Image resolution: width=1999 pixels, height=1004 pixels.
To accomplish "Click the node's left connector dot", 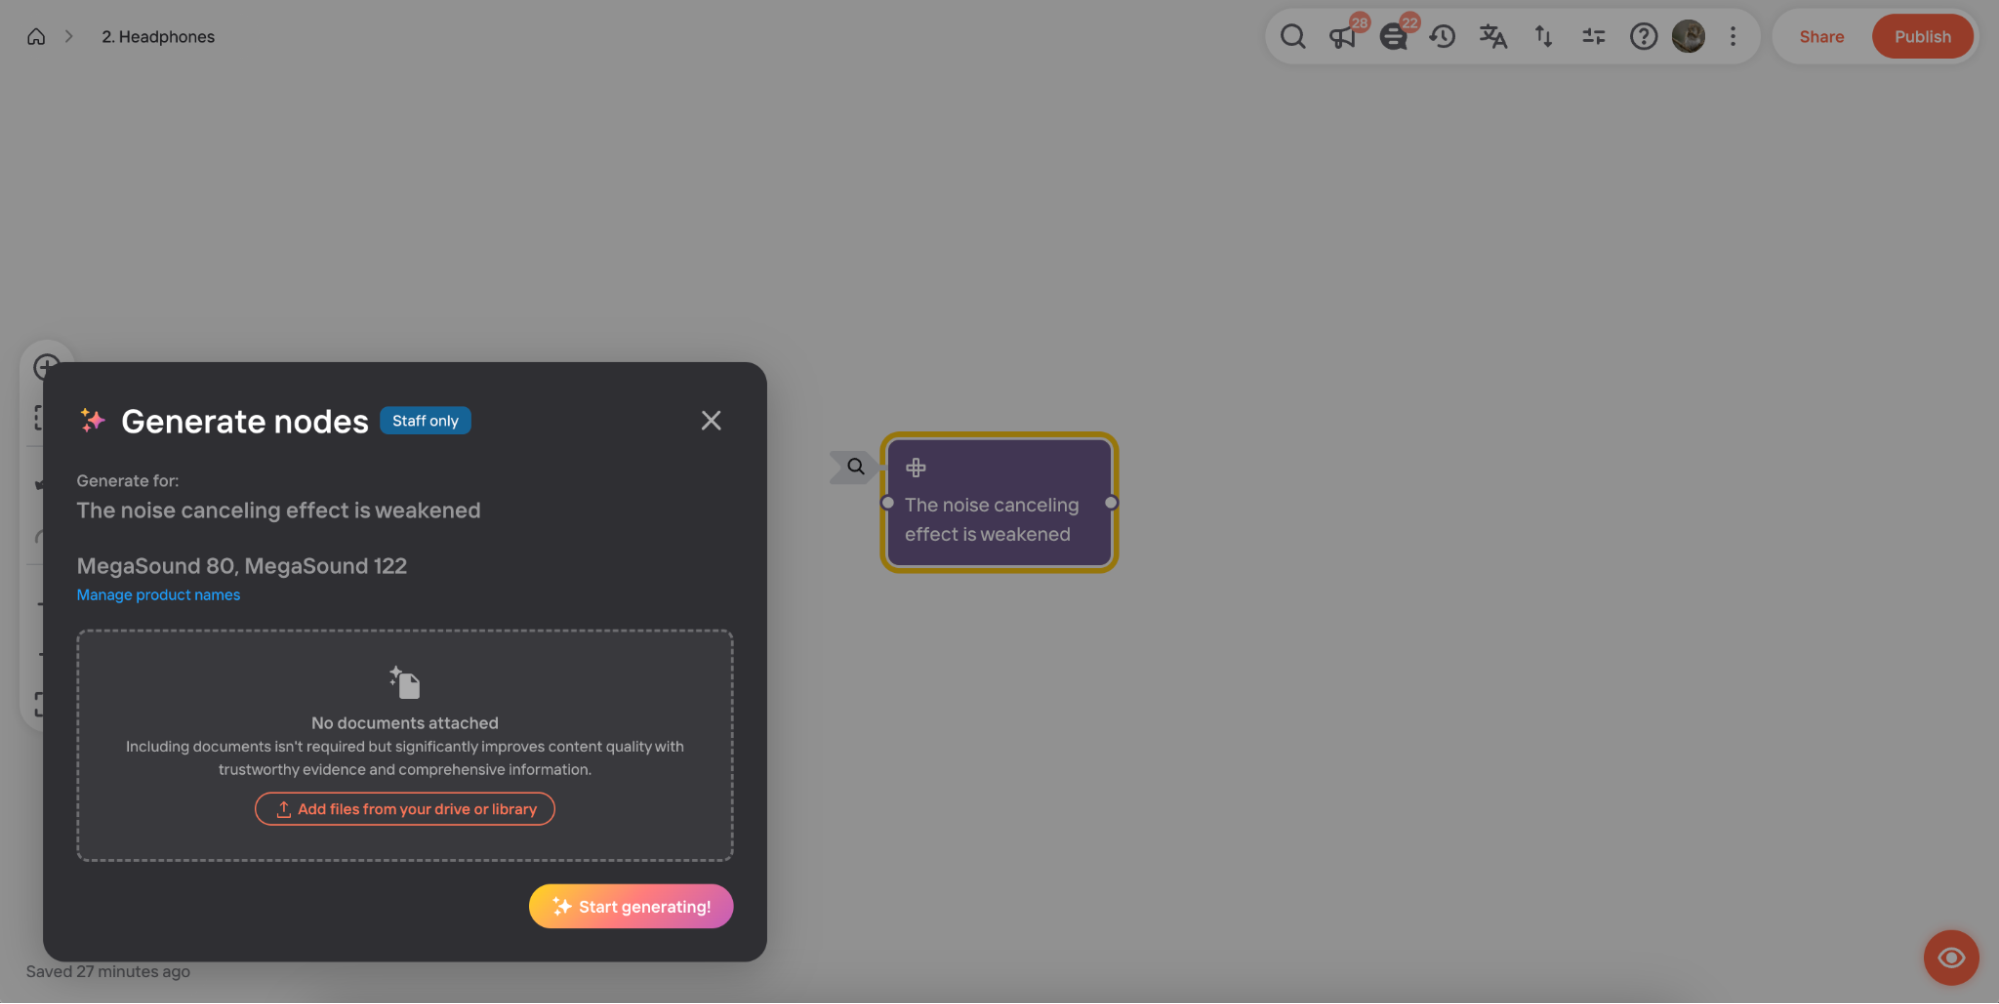I will point(887,503).
